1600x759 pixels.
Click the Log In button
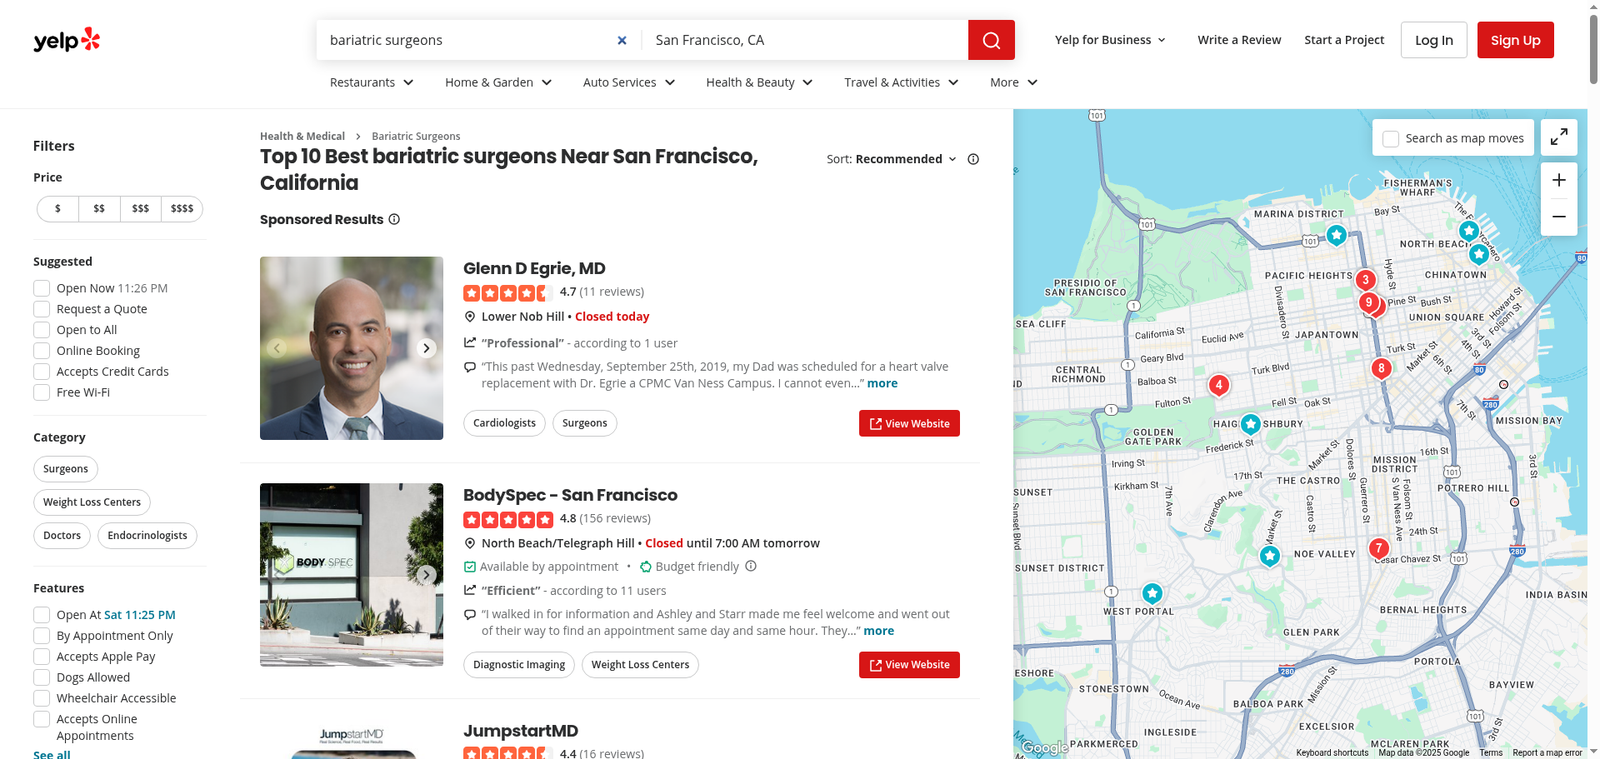tap(1434, 40)
